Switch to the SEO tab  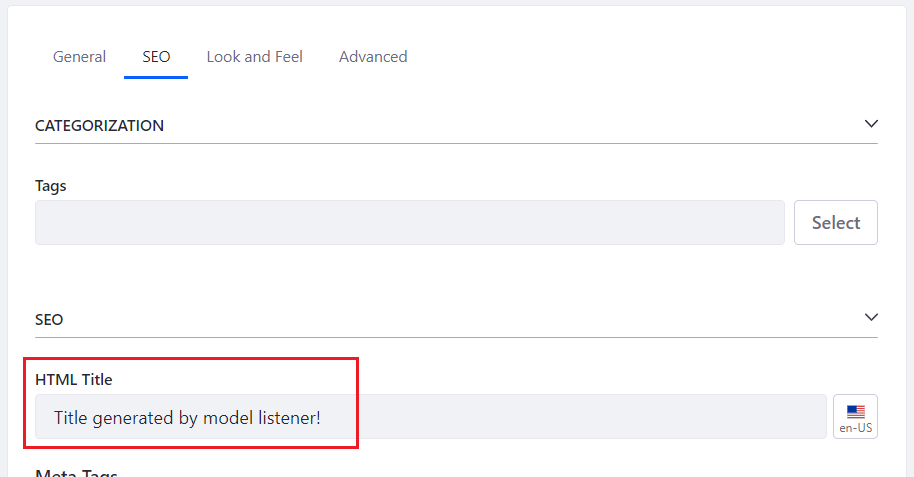(x=156, y=57)
